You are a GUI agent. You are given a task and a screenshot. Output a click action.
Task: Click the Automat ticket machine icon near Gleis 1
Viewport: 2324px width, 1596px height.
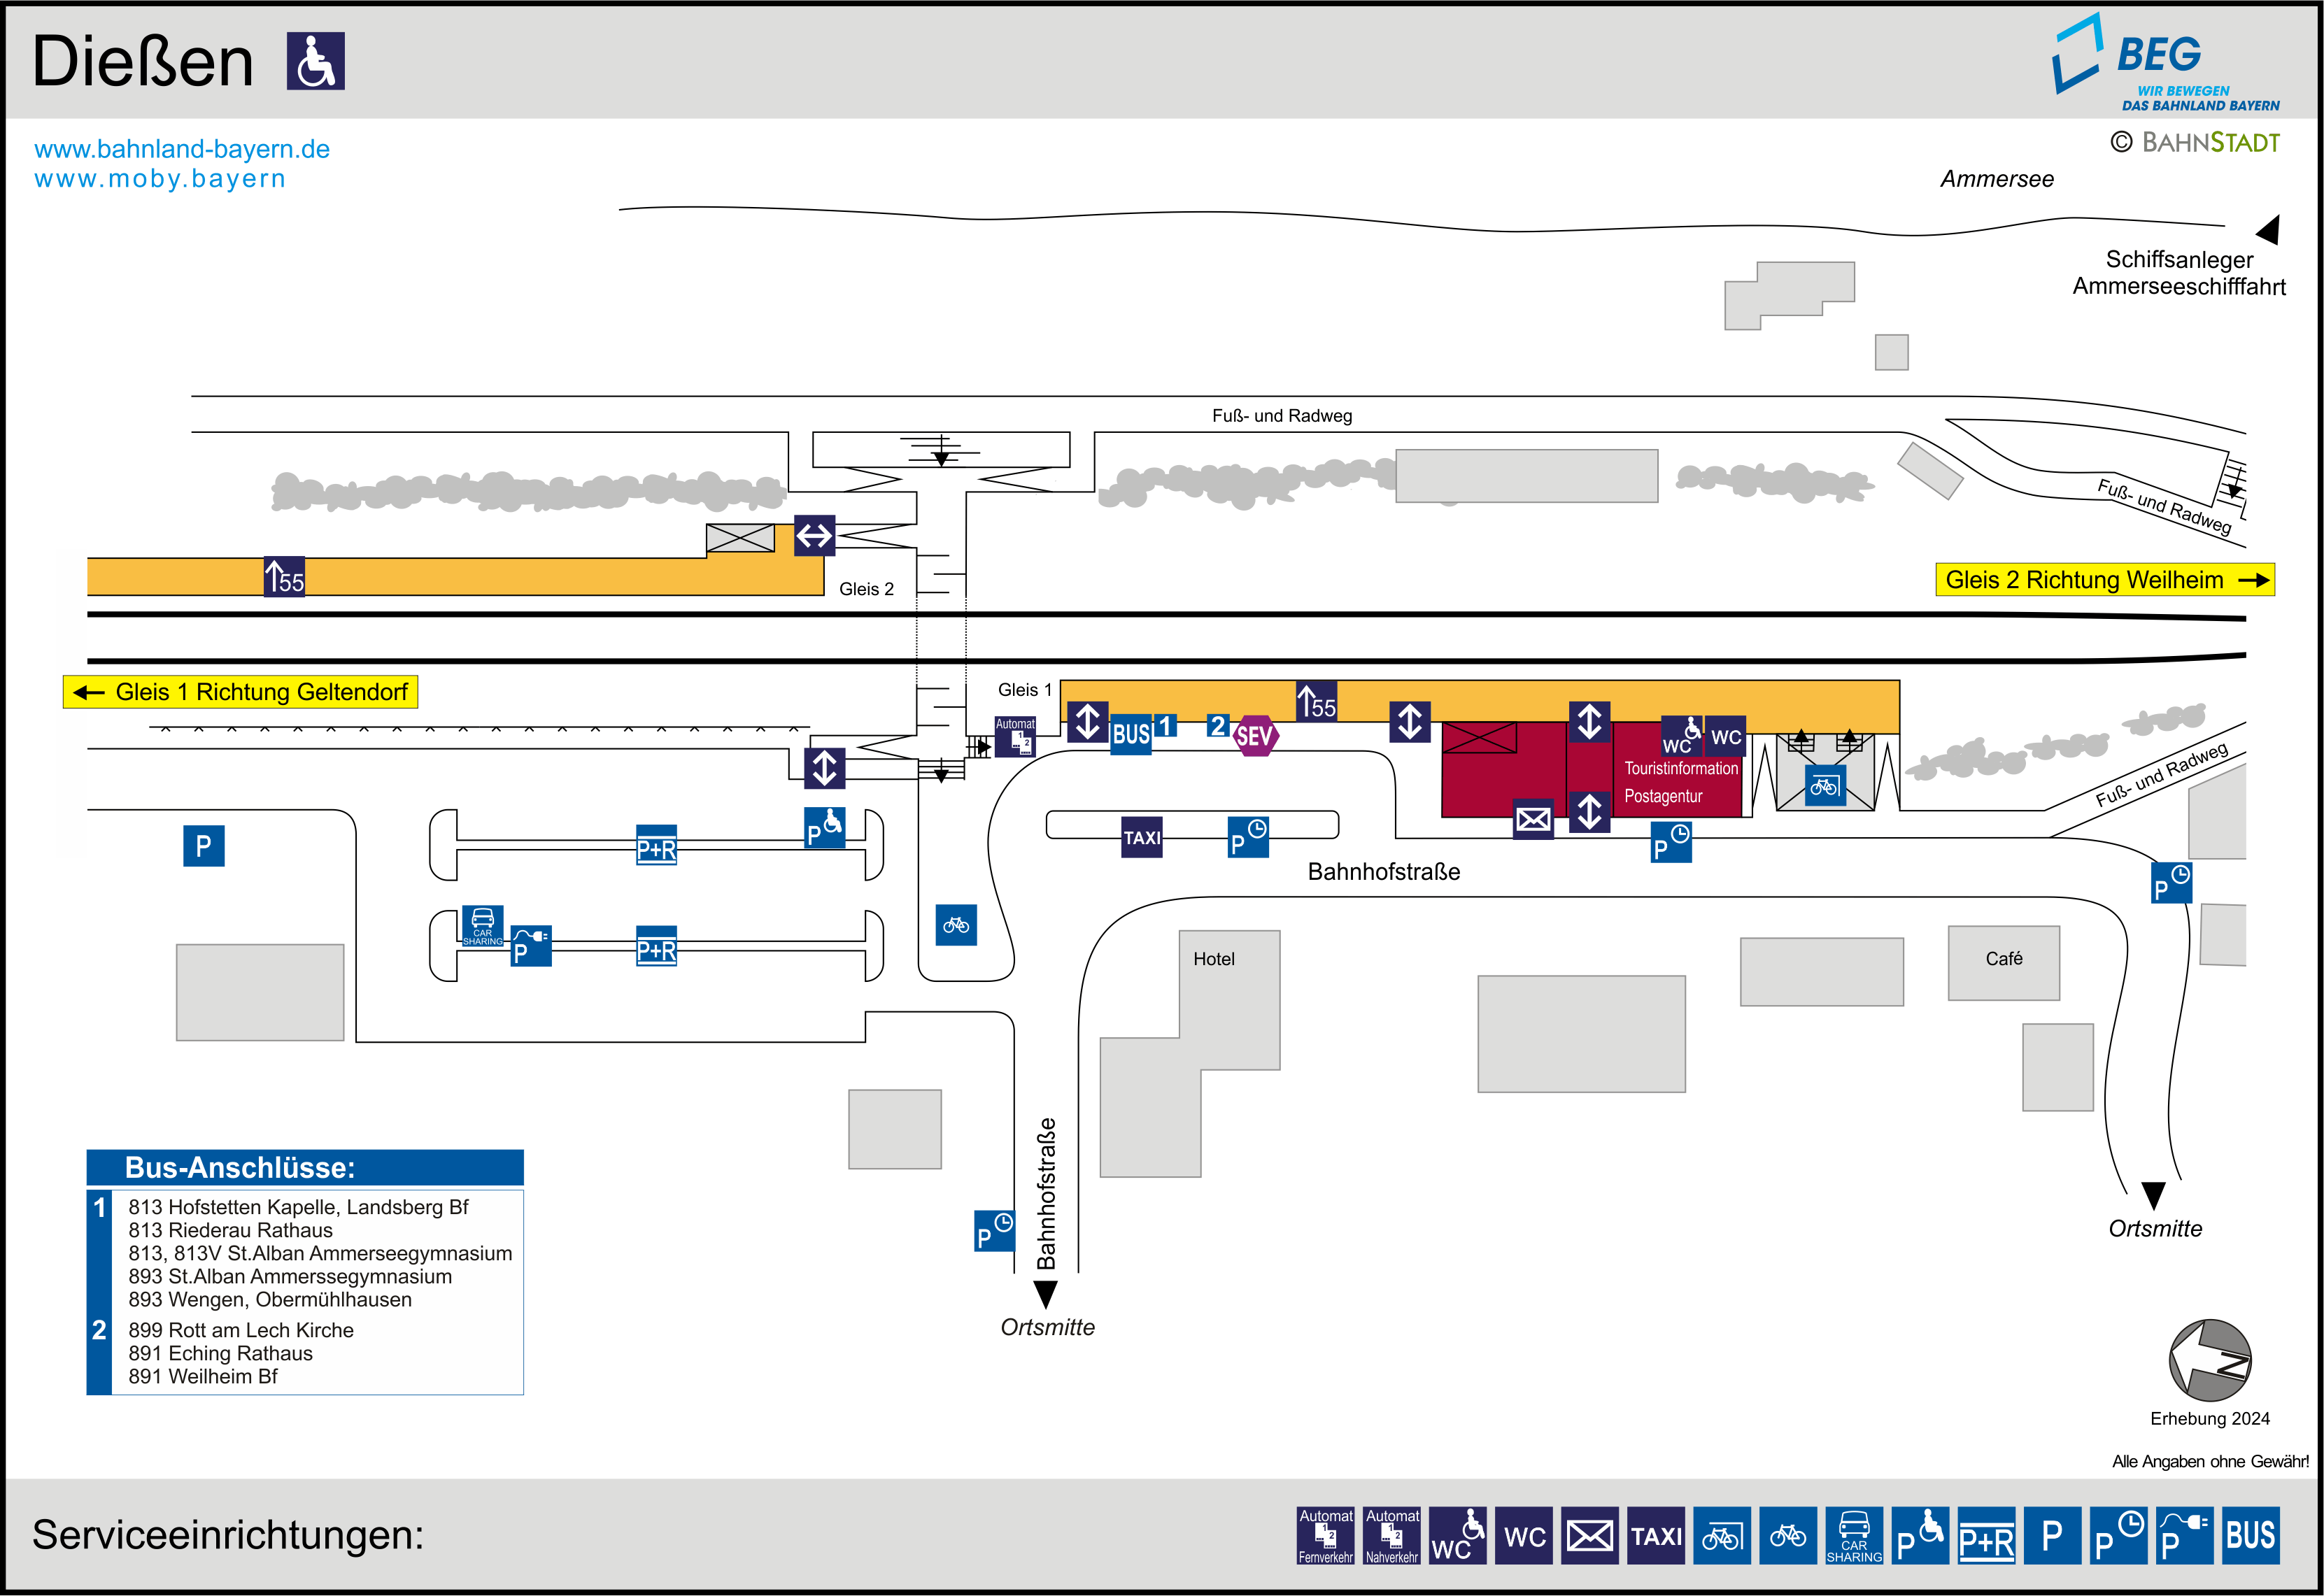click(x=1015, y=736)
